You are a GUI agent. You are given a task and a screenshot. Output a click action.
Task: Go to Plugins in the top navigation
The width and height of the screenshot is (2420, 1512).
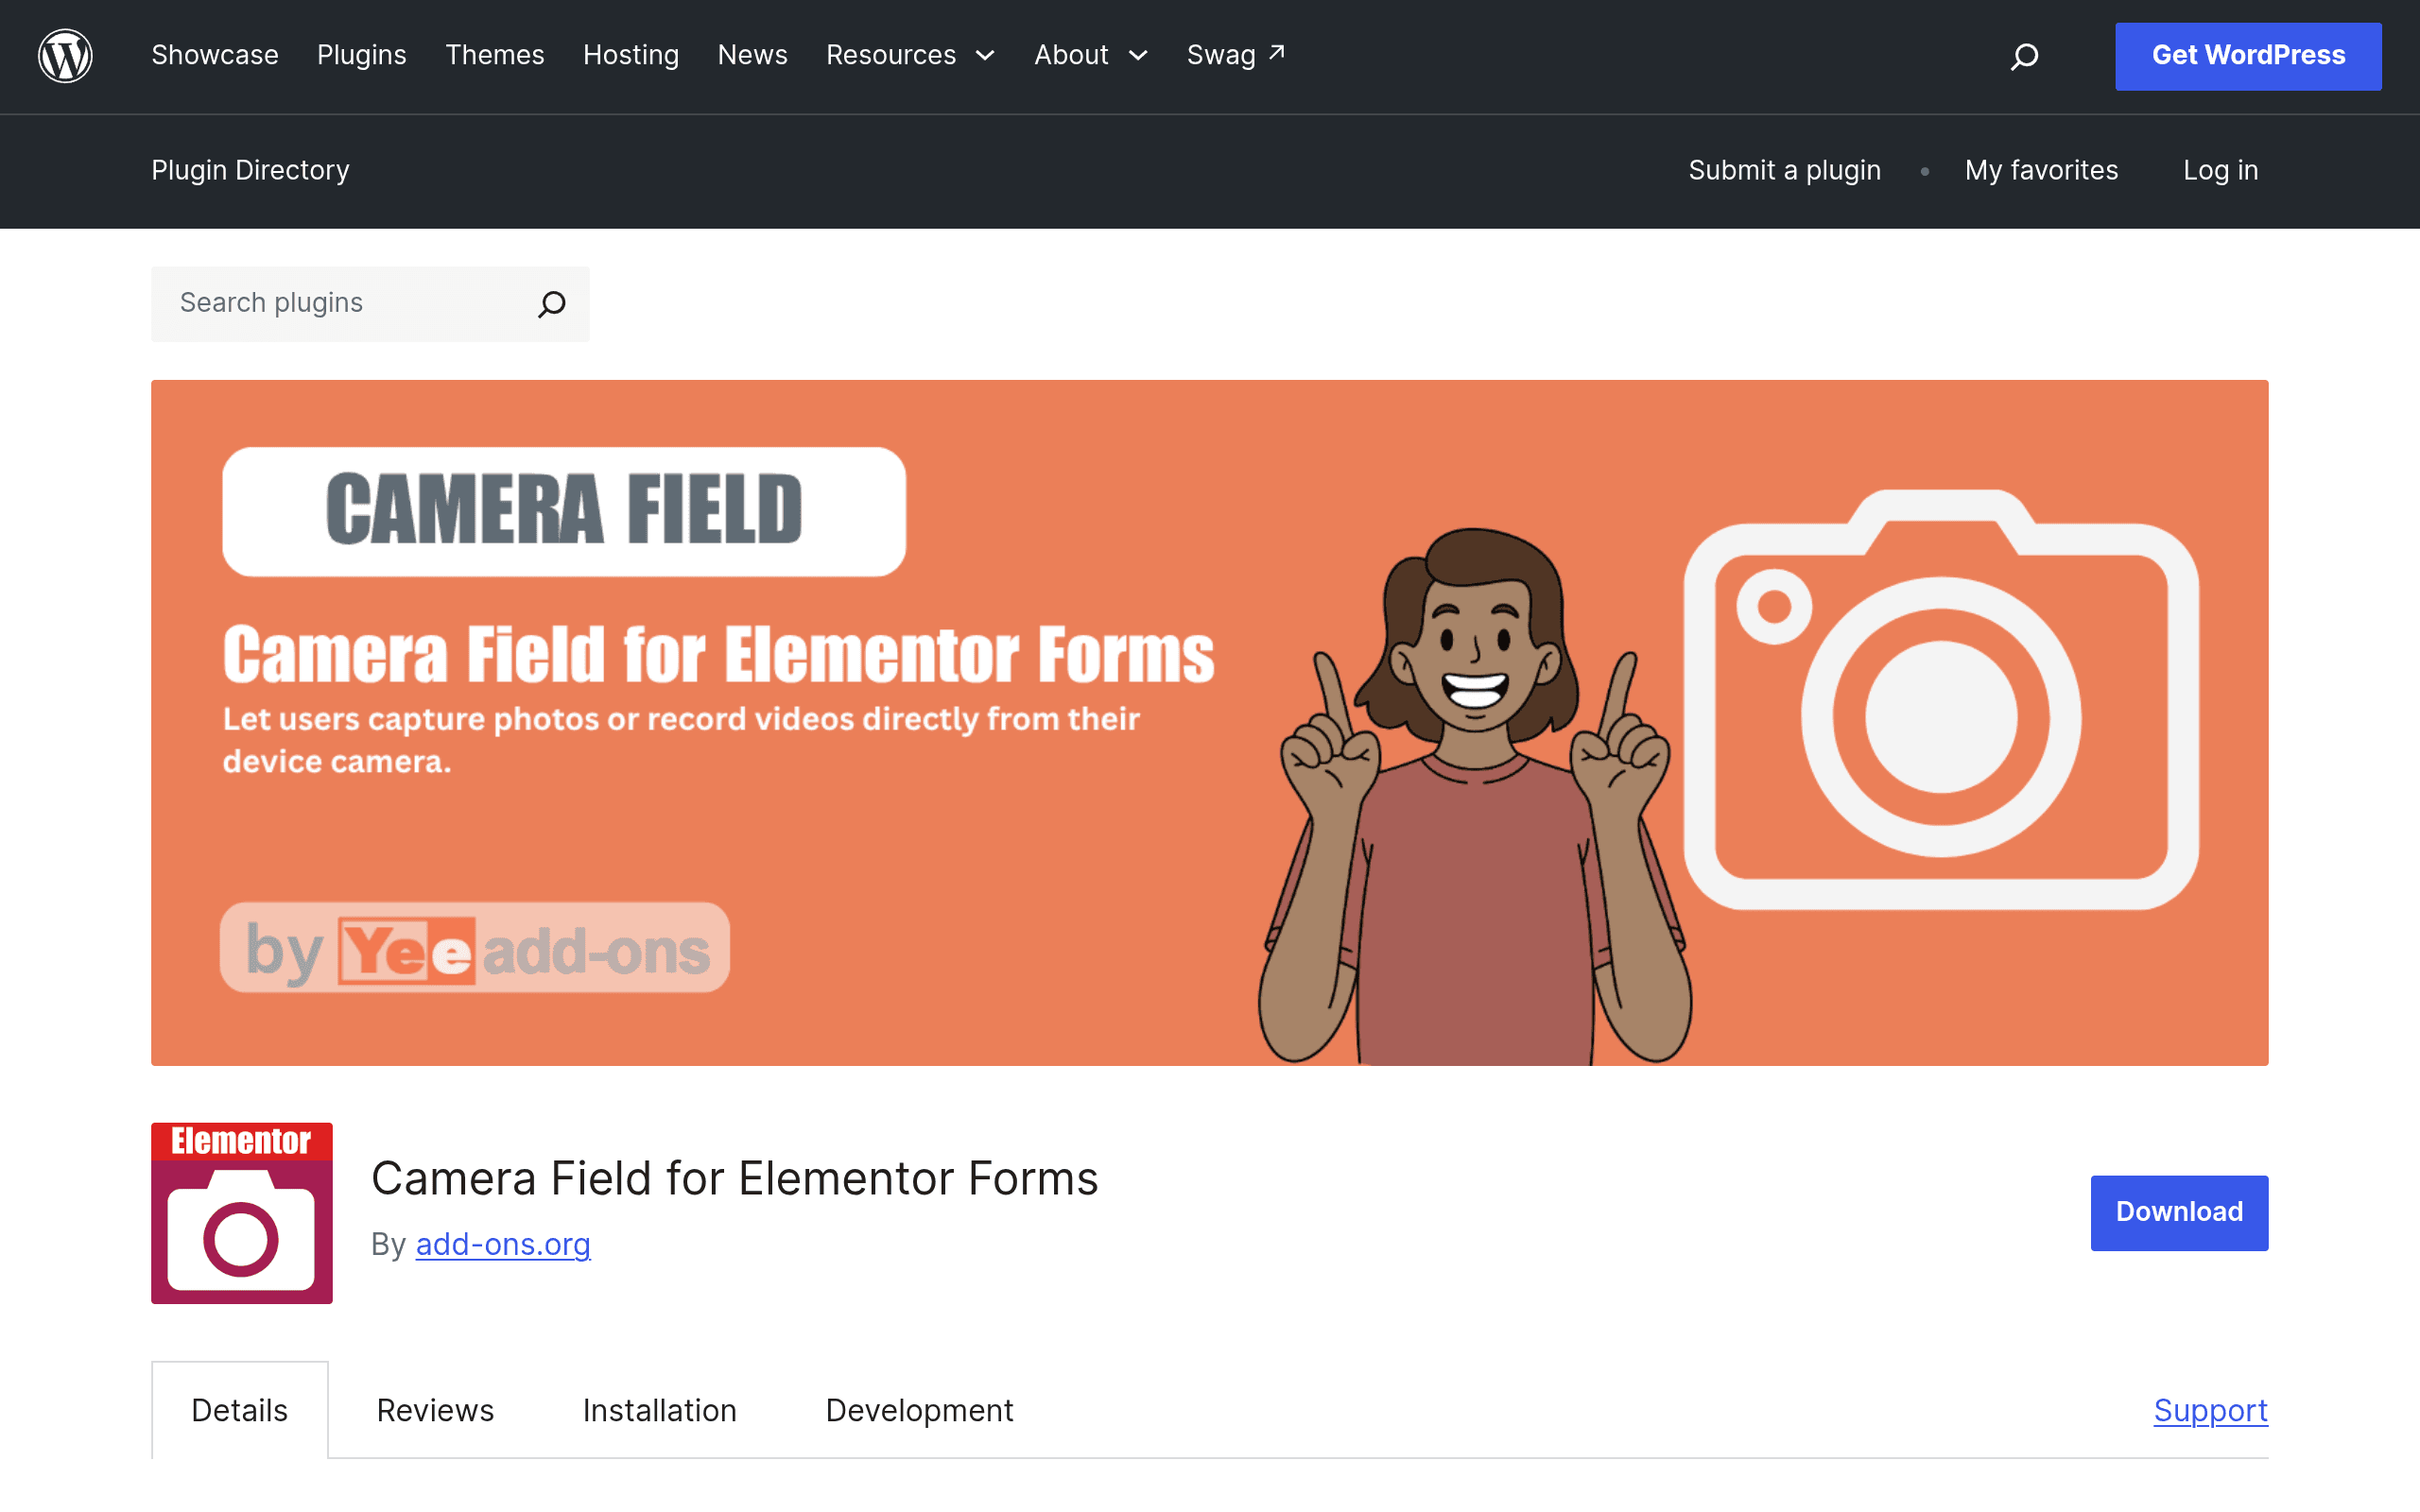click(362, 55)
